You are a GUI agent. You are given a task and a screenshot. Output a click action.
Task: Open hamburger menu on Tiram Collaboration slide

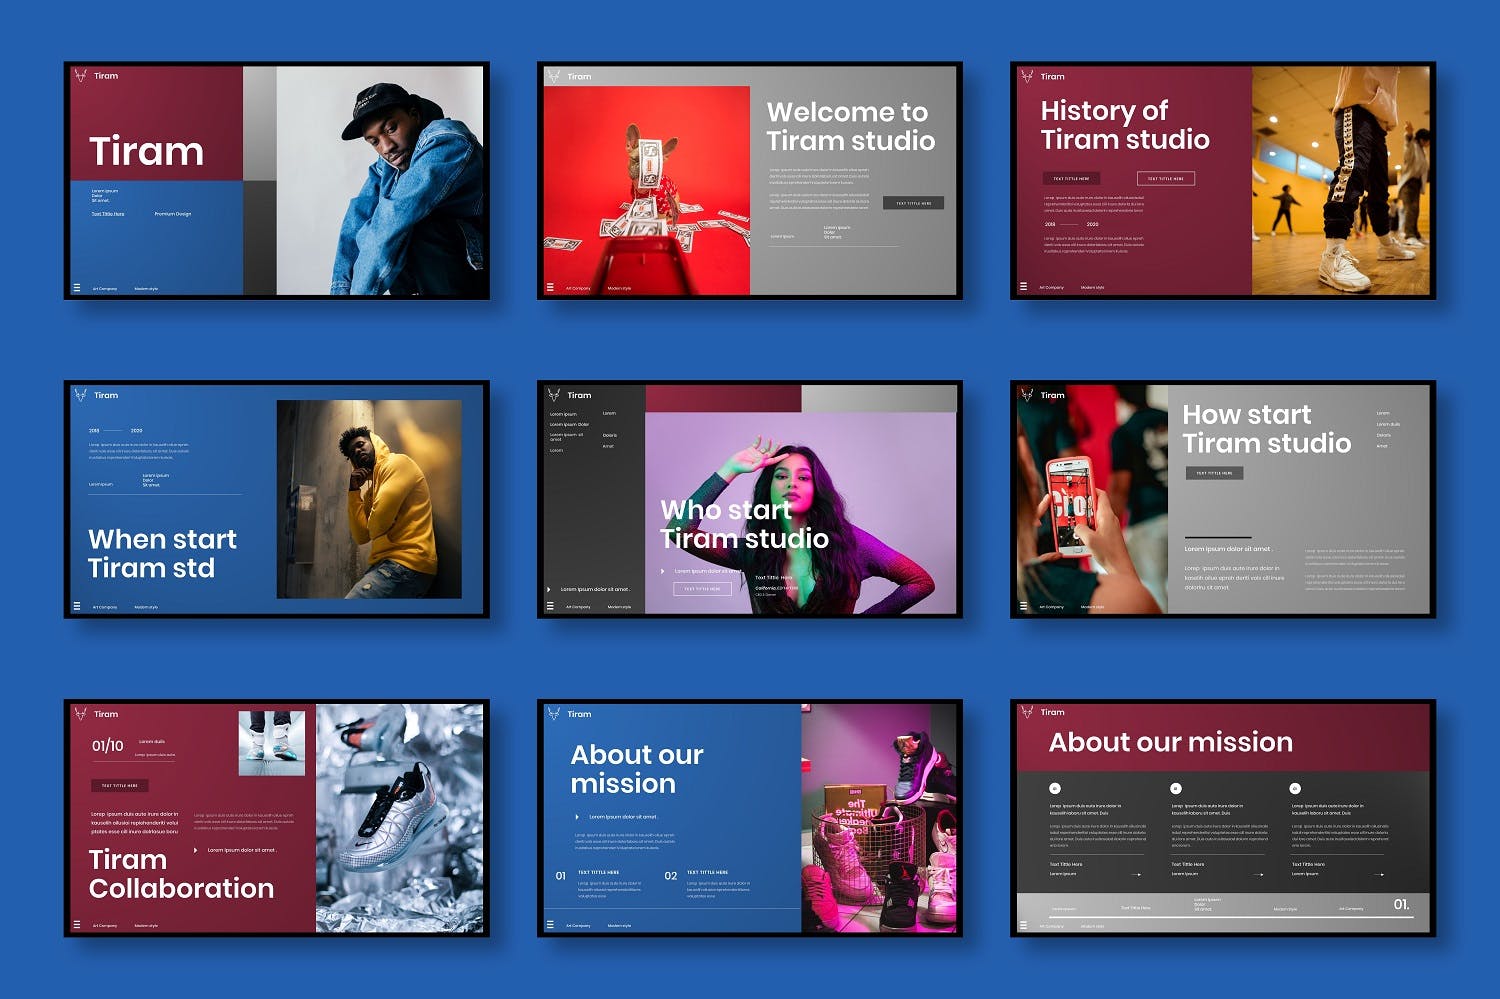pos(76,925)
